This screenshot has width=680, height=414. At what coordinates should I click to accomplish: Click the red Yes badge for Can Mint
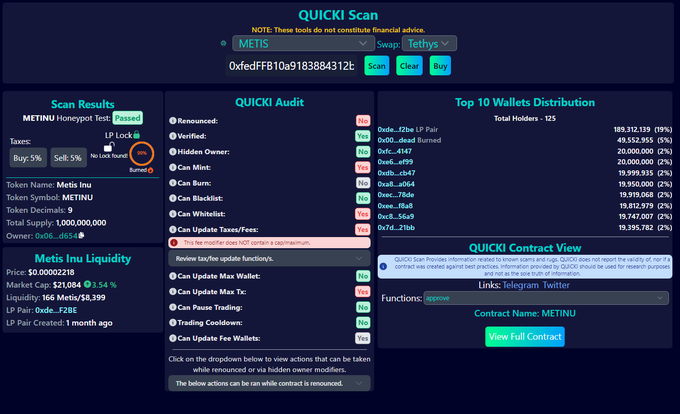coord(363,167)
